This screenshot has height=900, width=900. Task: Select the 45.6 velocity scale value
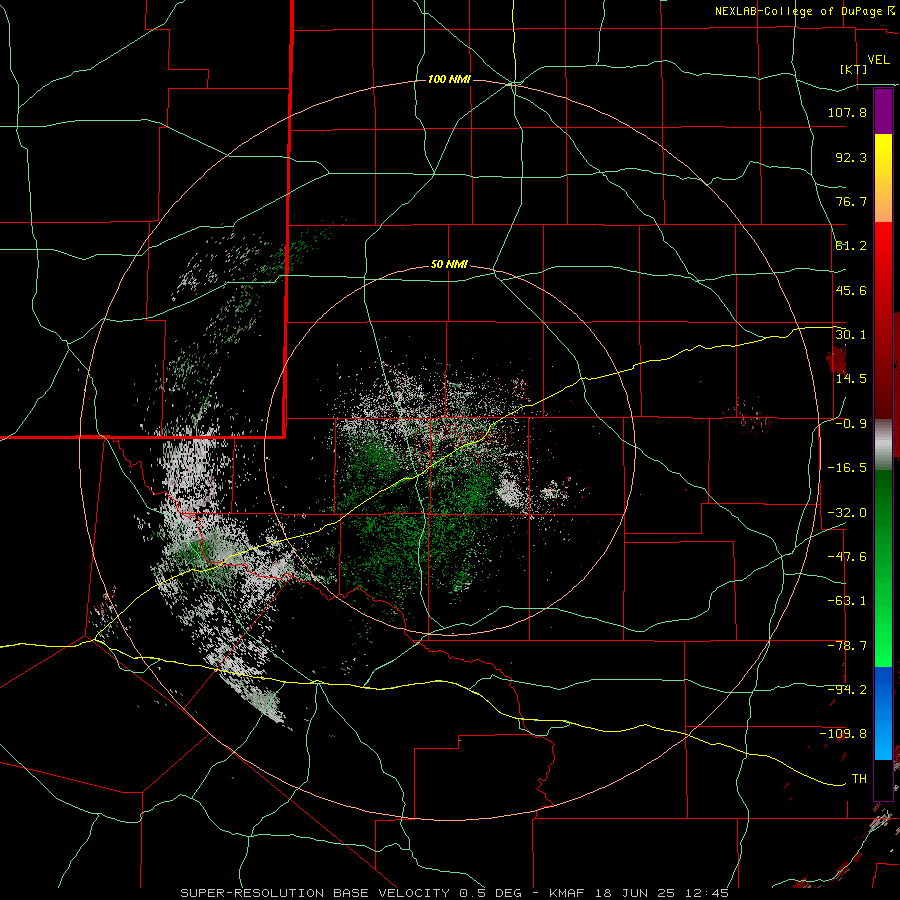tap(851, 290)
